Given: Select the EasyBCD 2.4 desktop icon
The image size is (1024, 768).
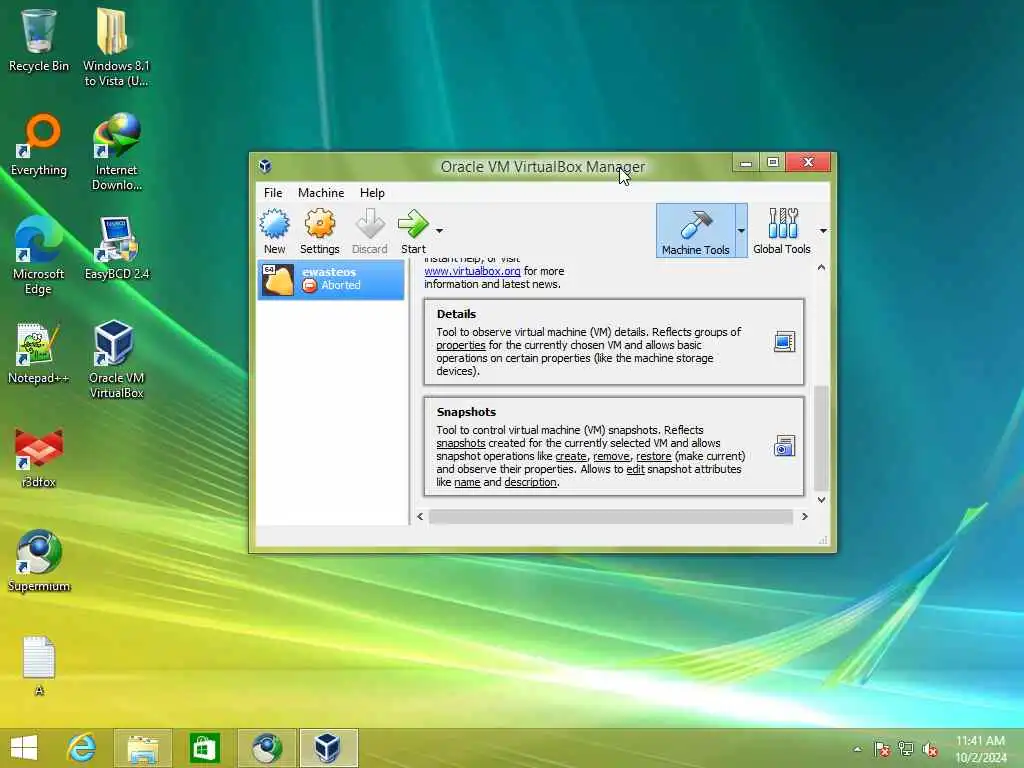Looking at the screenshot, I should click(117, 249).
